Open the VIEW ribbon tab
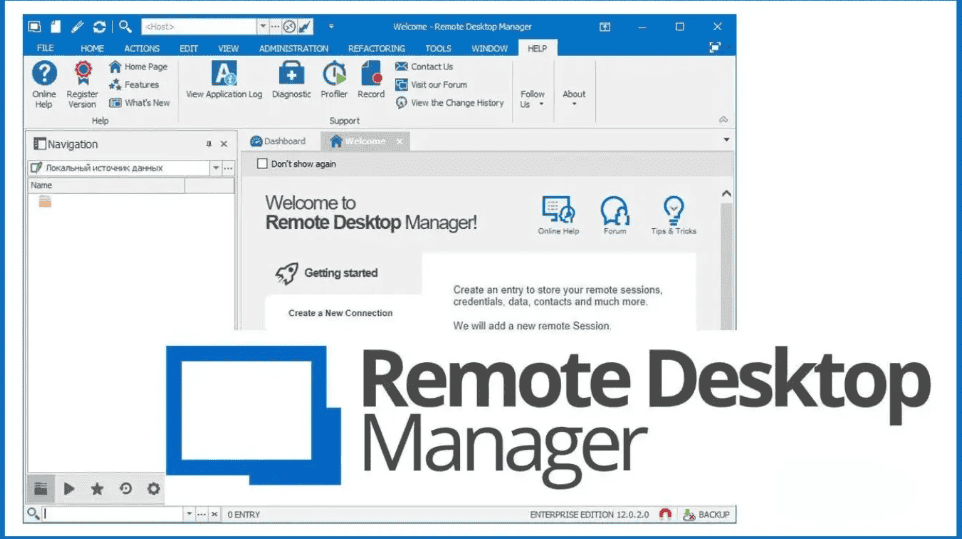This screenshot has height=539, width=962. pyautogui.click(x=228, y=48)
